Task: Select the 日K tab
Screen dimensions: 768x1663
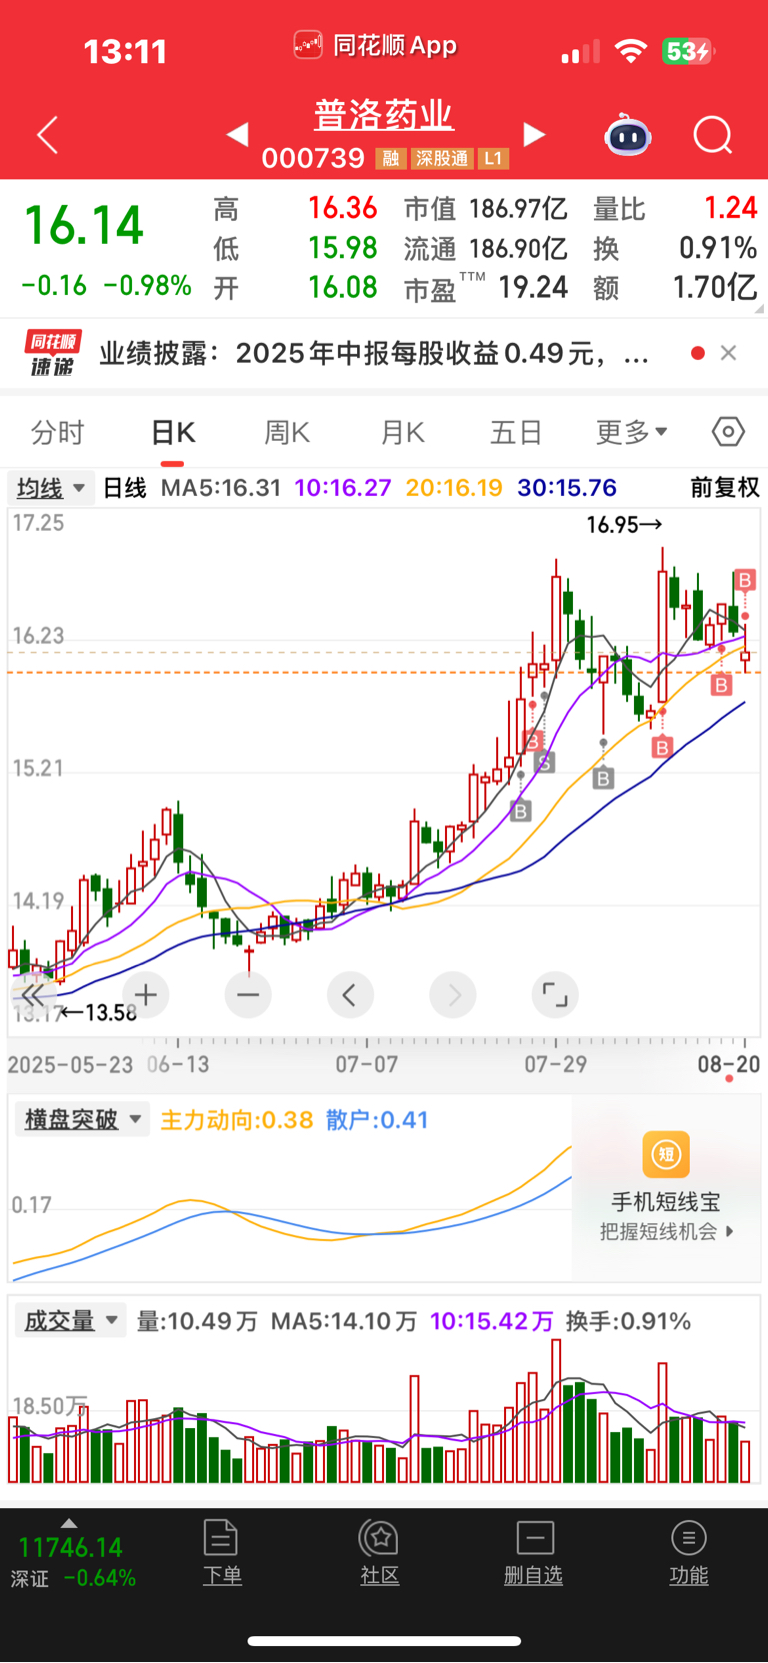Action: [173, 433]
